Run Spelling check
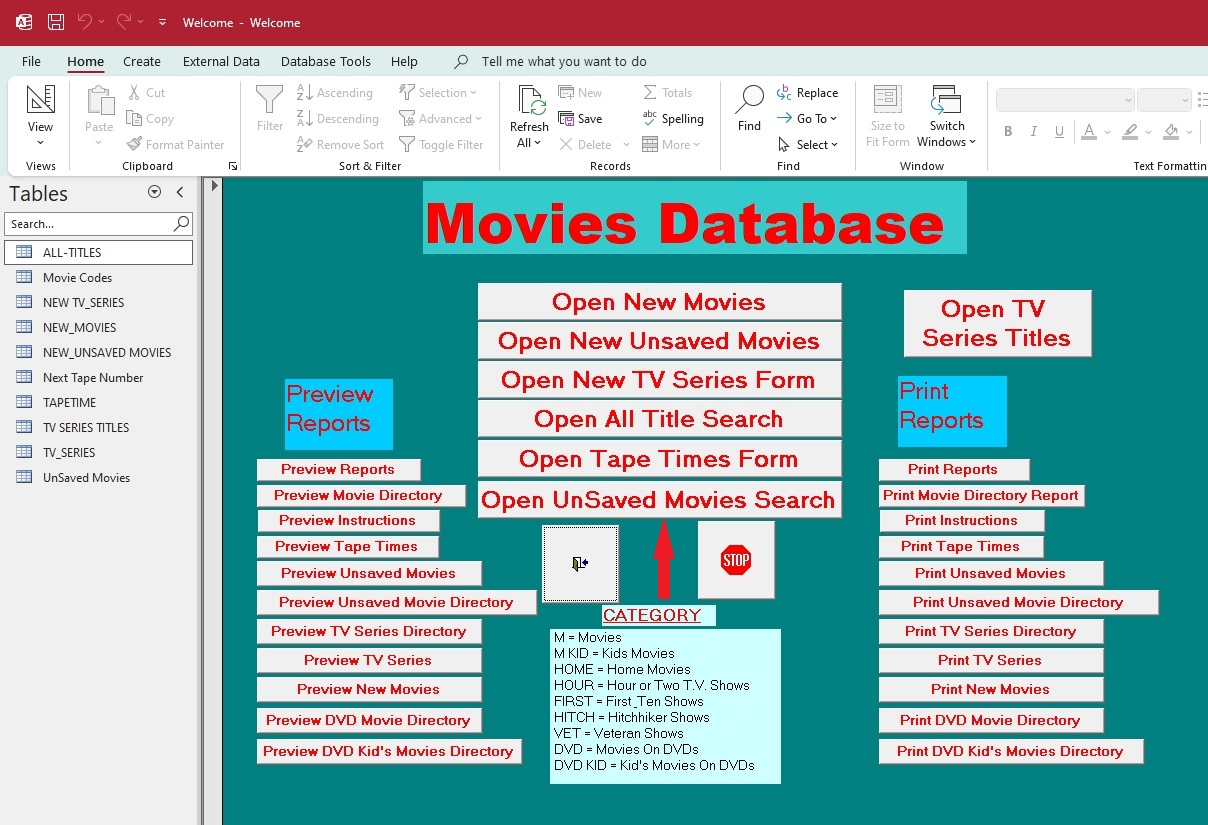 673,119
